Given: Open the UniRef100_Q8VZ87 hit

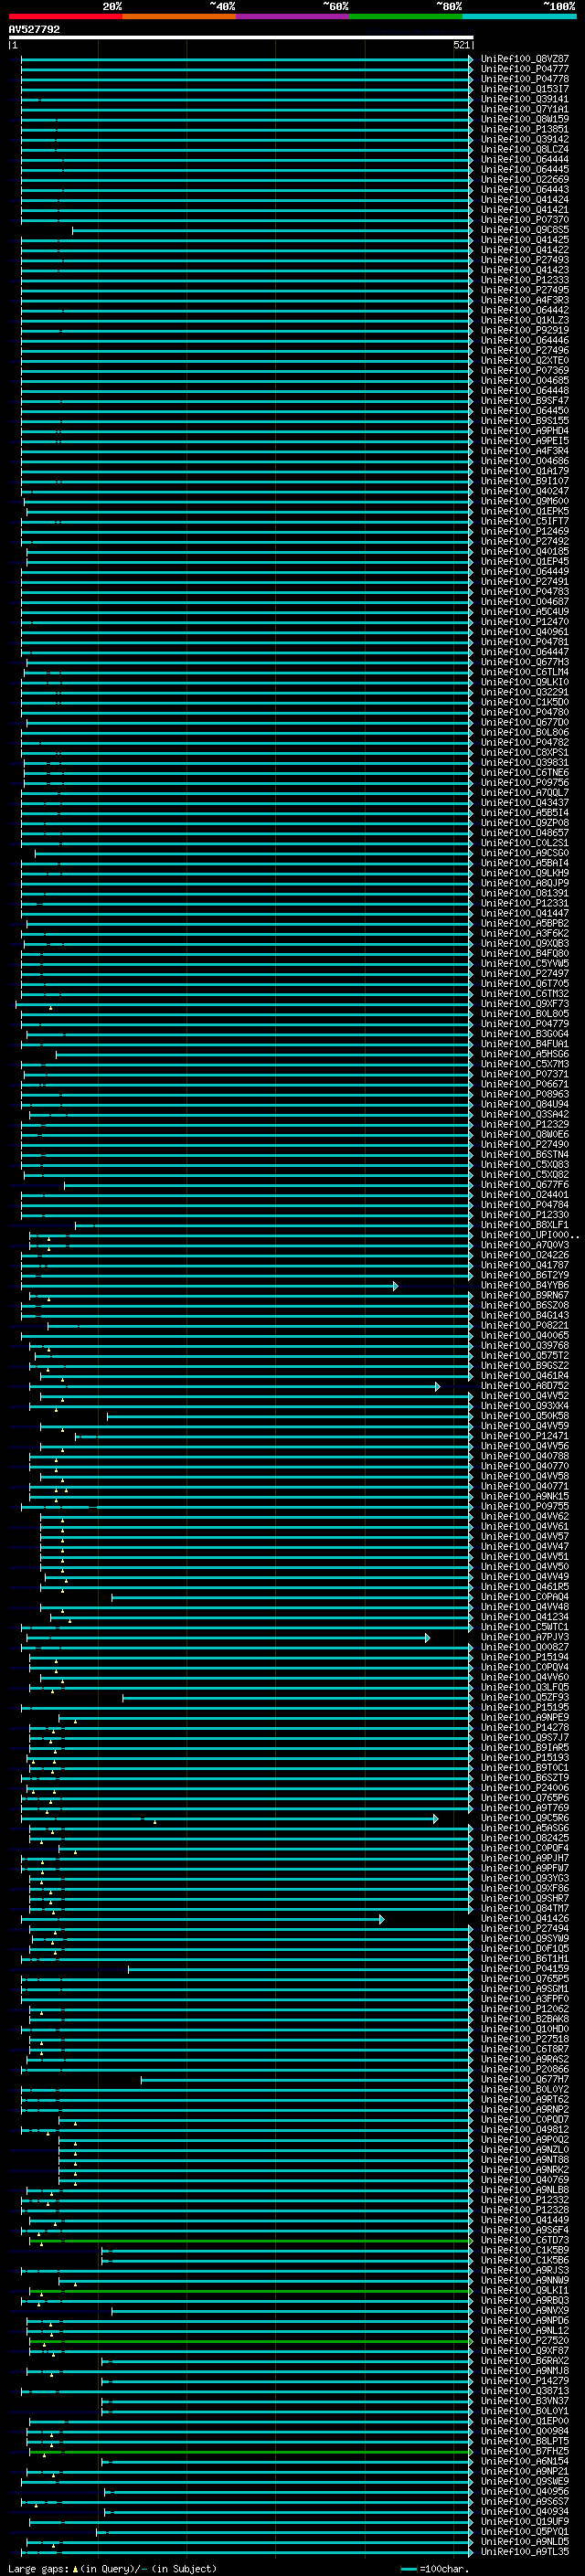Looking at the screenshot, I should (525, 59).
